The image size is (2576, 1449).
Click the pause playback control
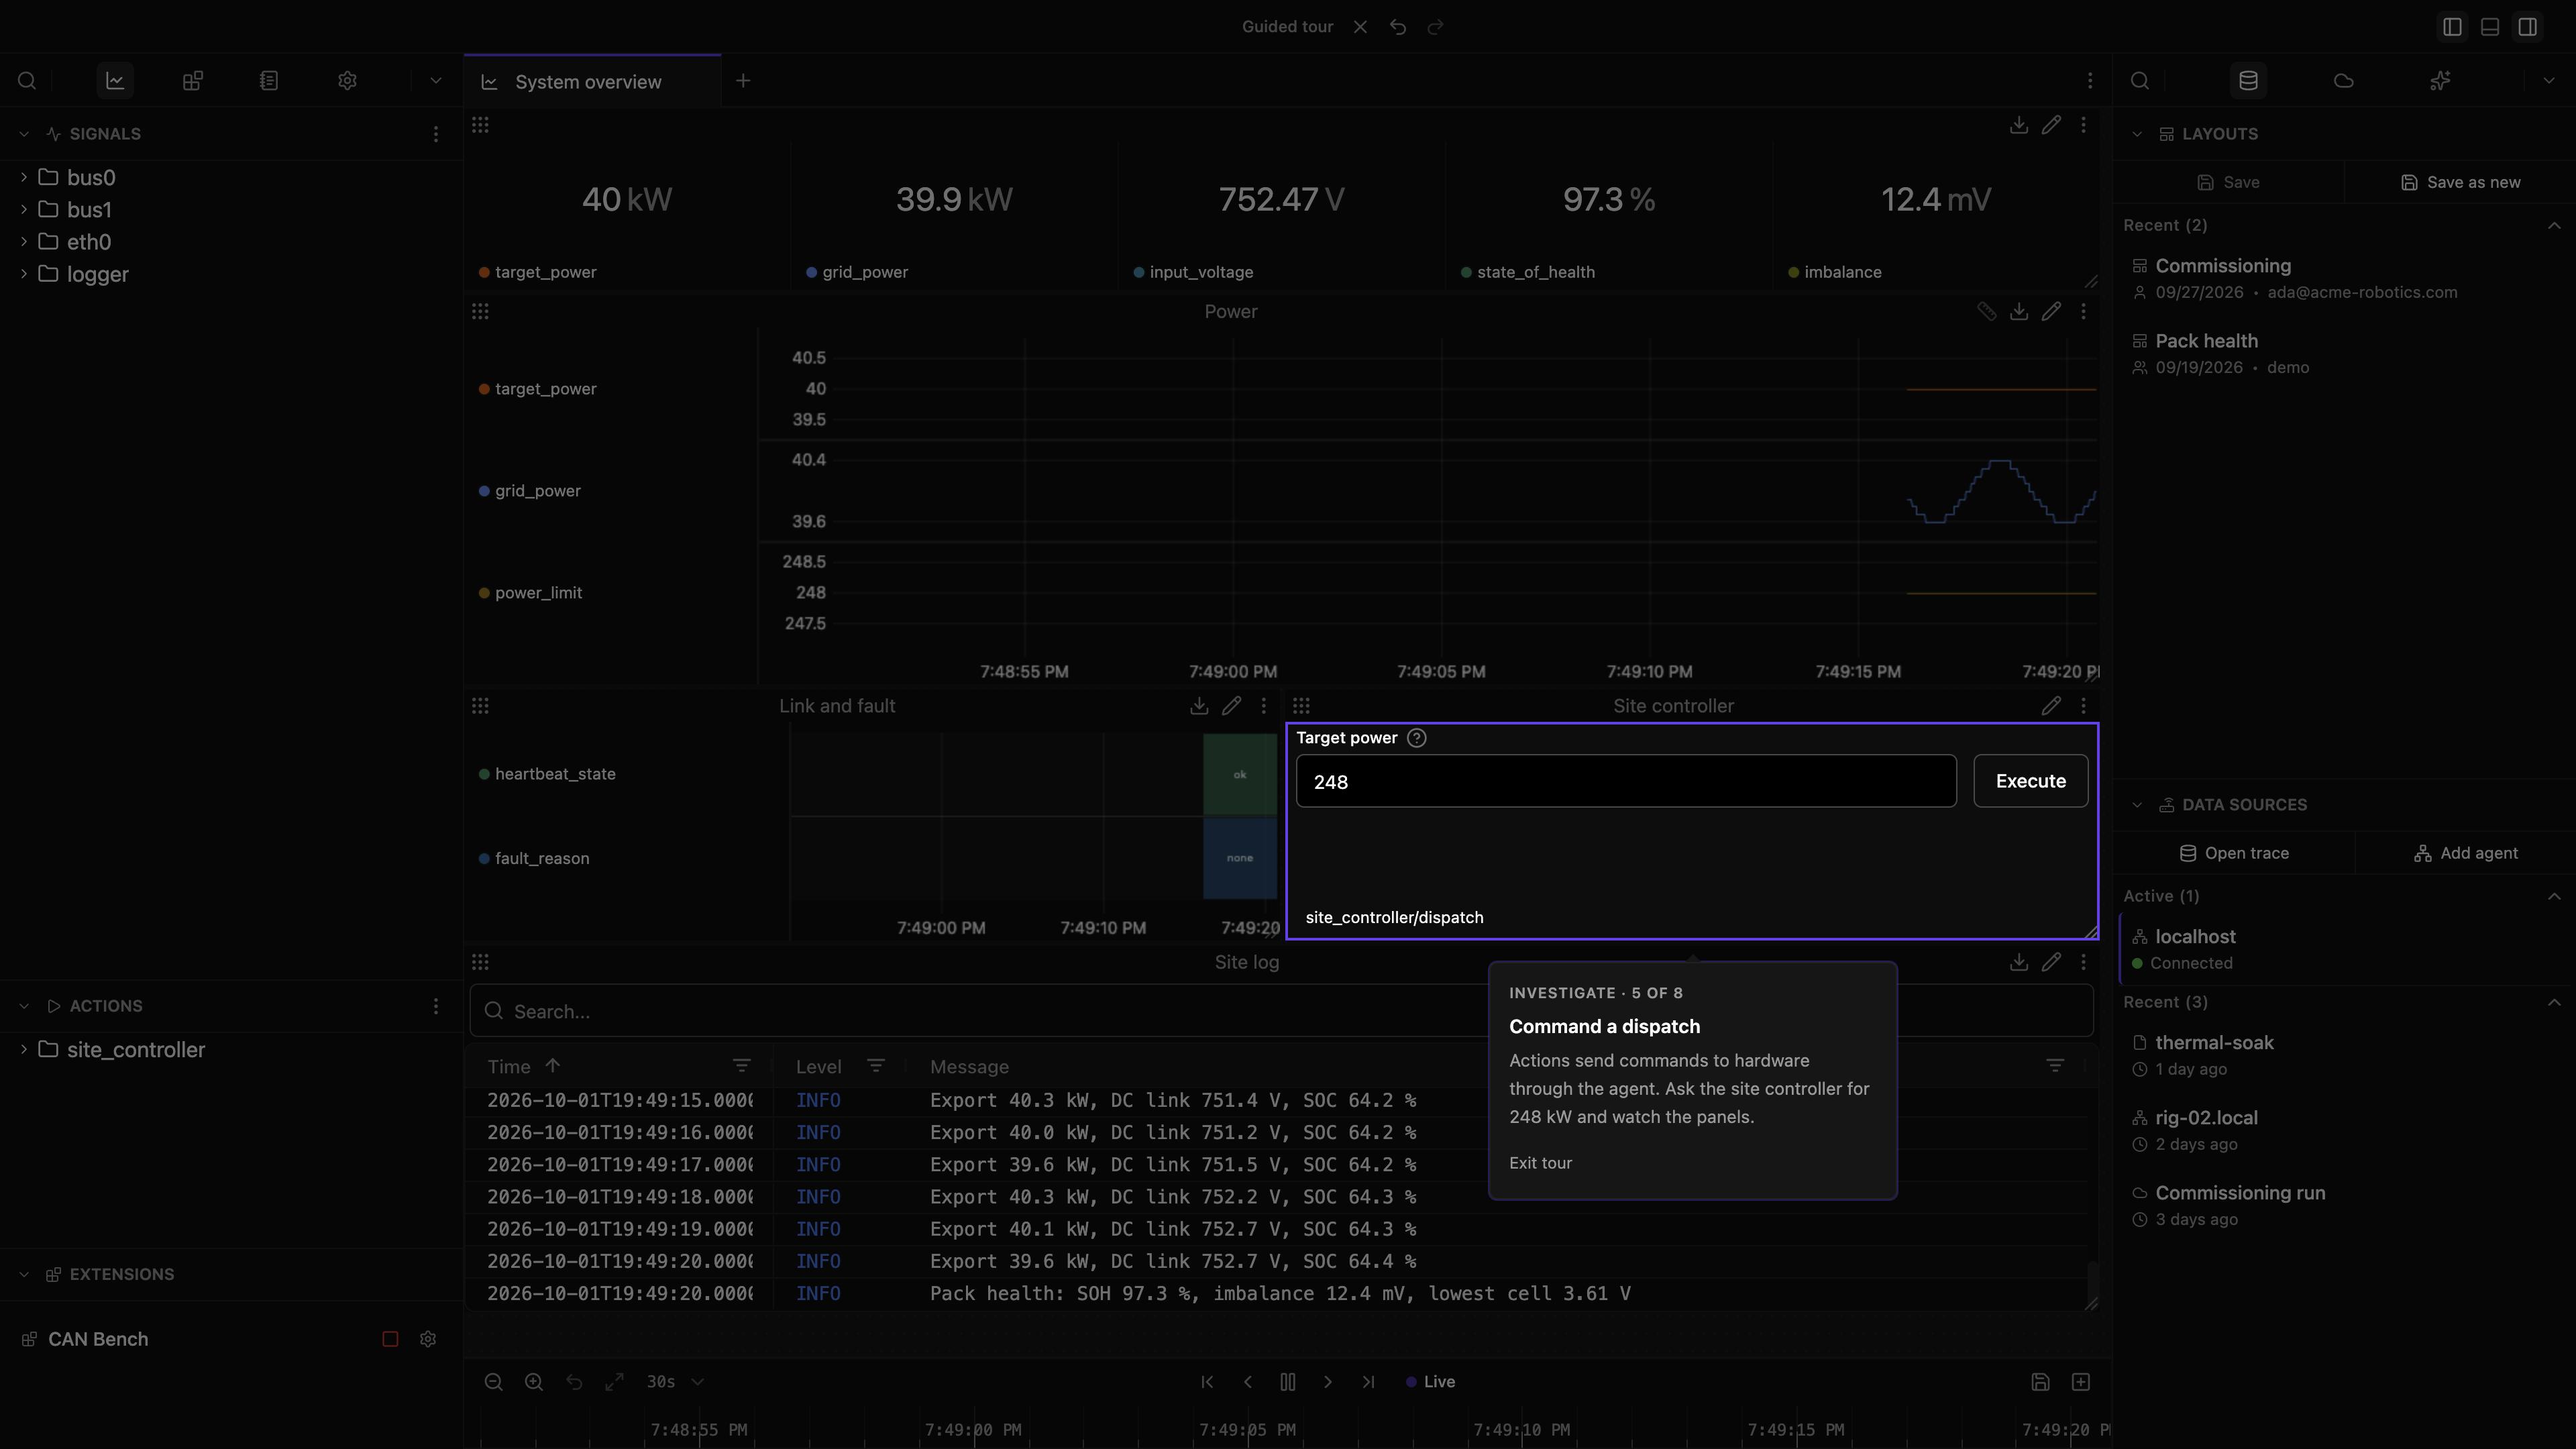1287,1382
